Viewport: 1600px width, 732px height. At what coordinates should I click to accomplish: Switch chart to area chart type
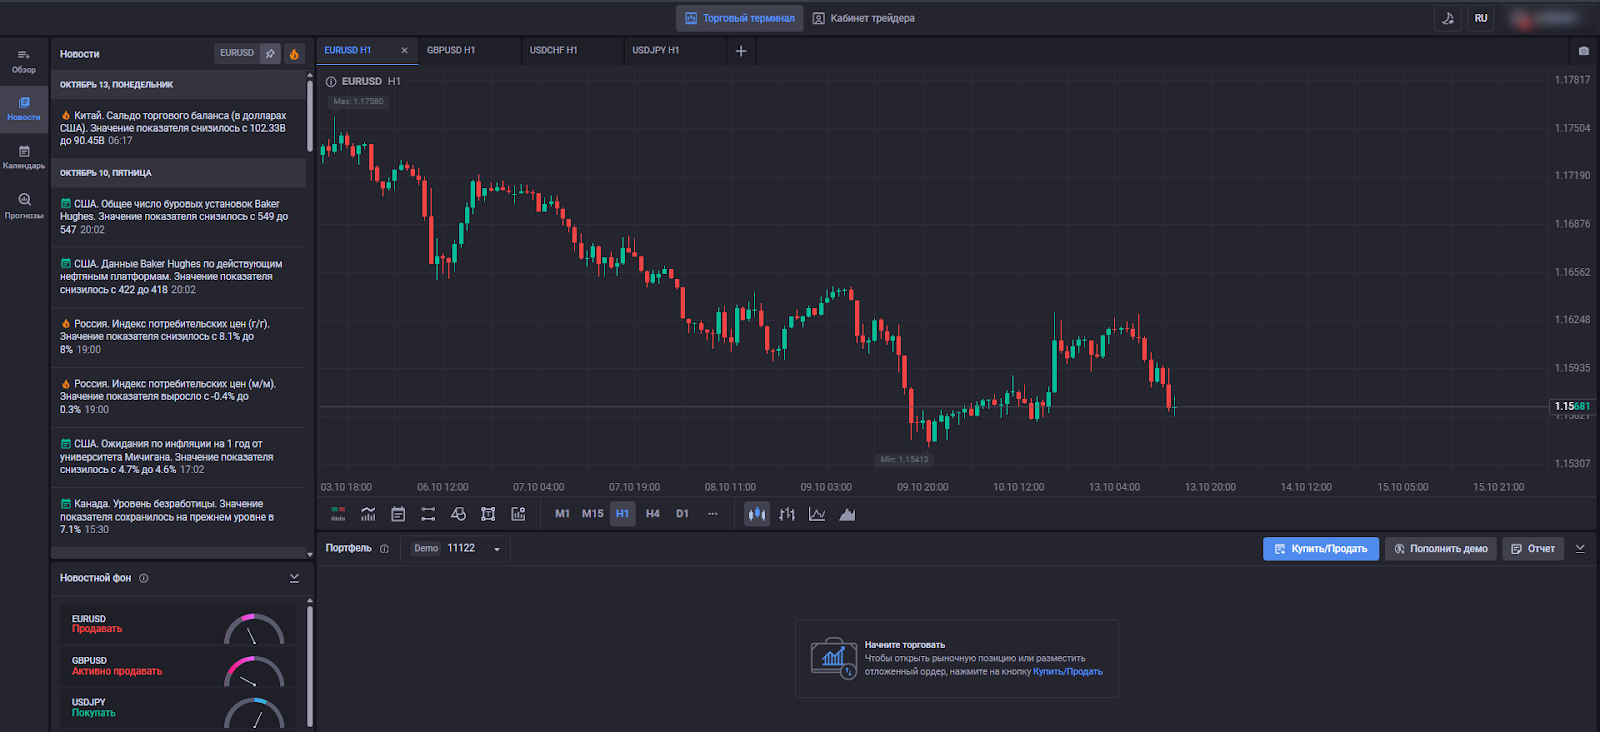click(847, 514)
